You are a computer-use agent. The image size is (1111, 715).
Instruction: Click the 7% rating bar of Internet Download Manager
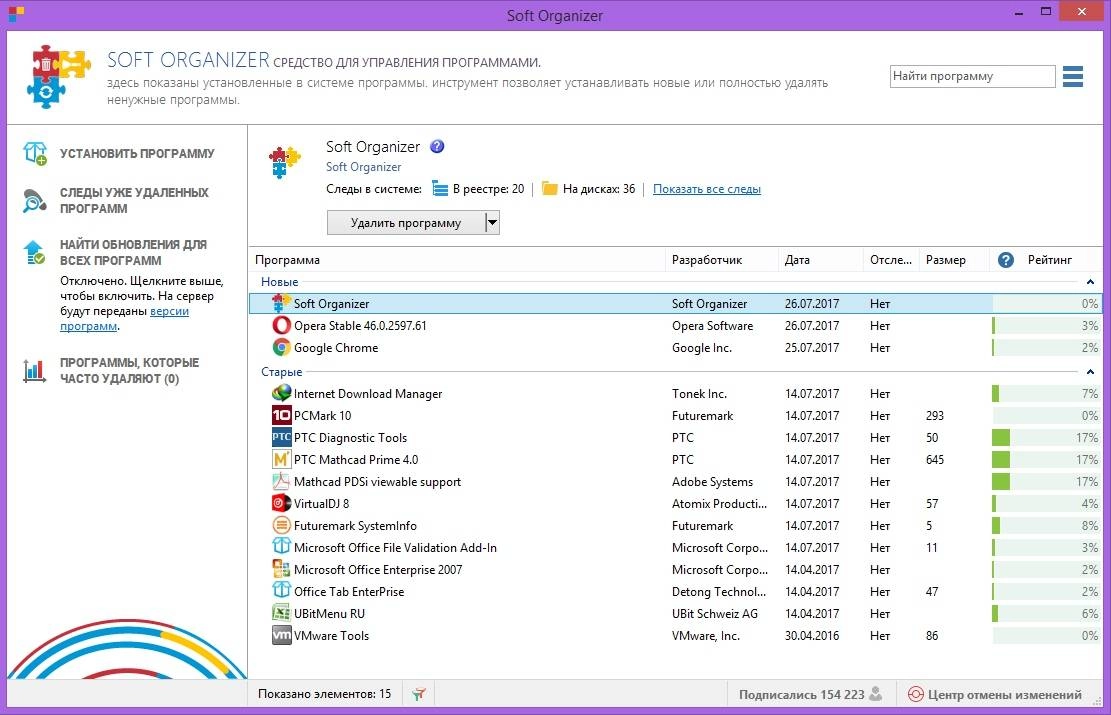1047,393
